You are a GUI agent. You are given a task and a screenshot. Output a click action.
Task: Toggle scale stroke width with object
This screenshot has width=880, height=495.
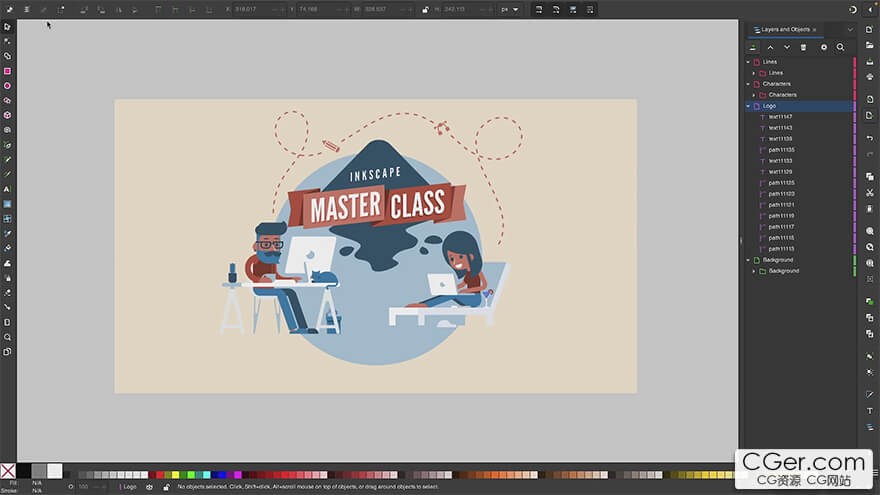(539, 10)
